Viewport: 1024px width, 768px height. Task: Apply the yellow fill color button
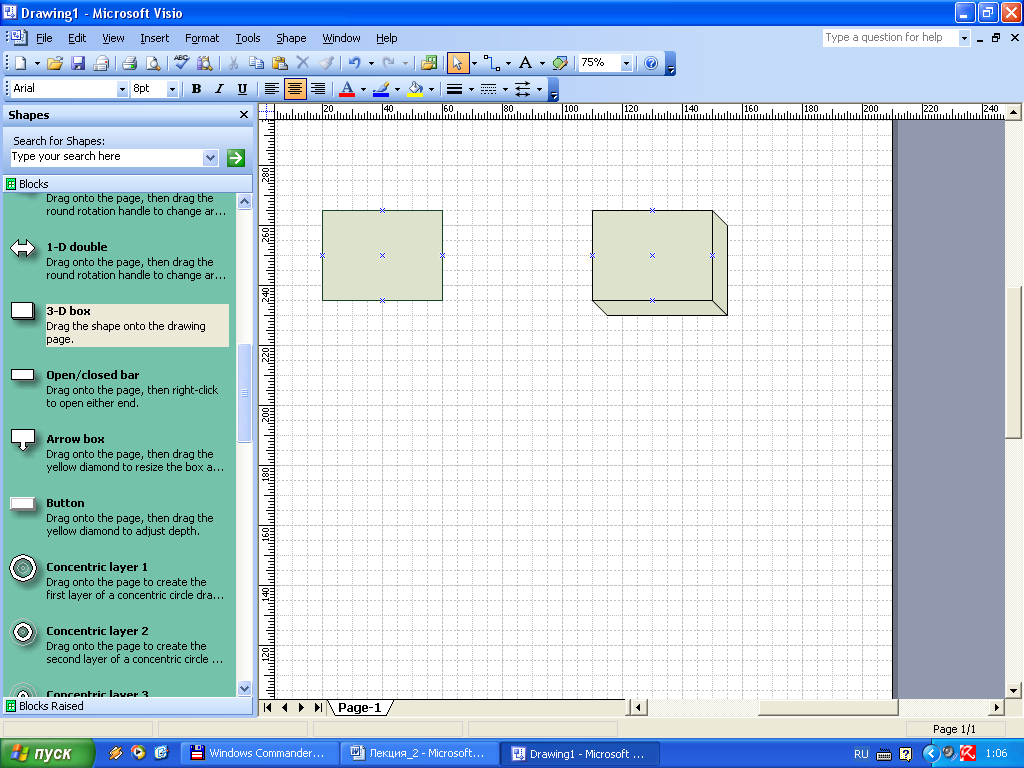[x=415, y=89]
